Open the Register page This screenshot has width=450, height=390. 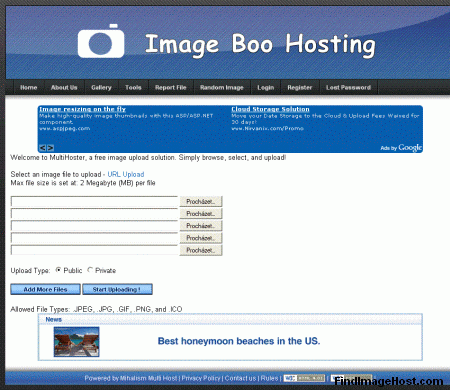(x=300, y=87)
